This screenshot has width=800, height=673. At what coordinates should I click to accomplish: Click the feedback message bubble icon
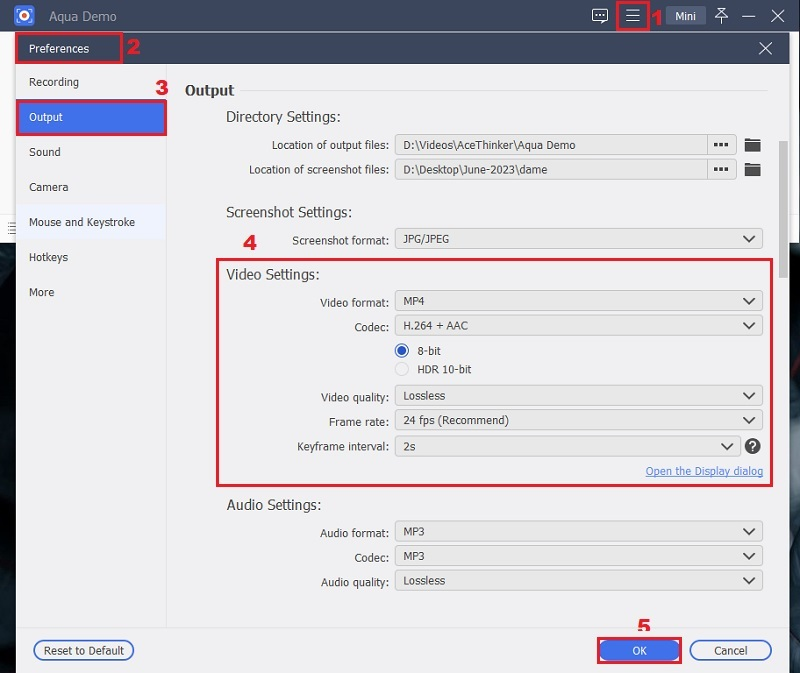coord(601,15)
